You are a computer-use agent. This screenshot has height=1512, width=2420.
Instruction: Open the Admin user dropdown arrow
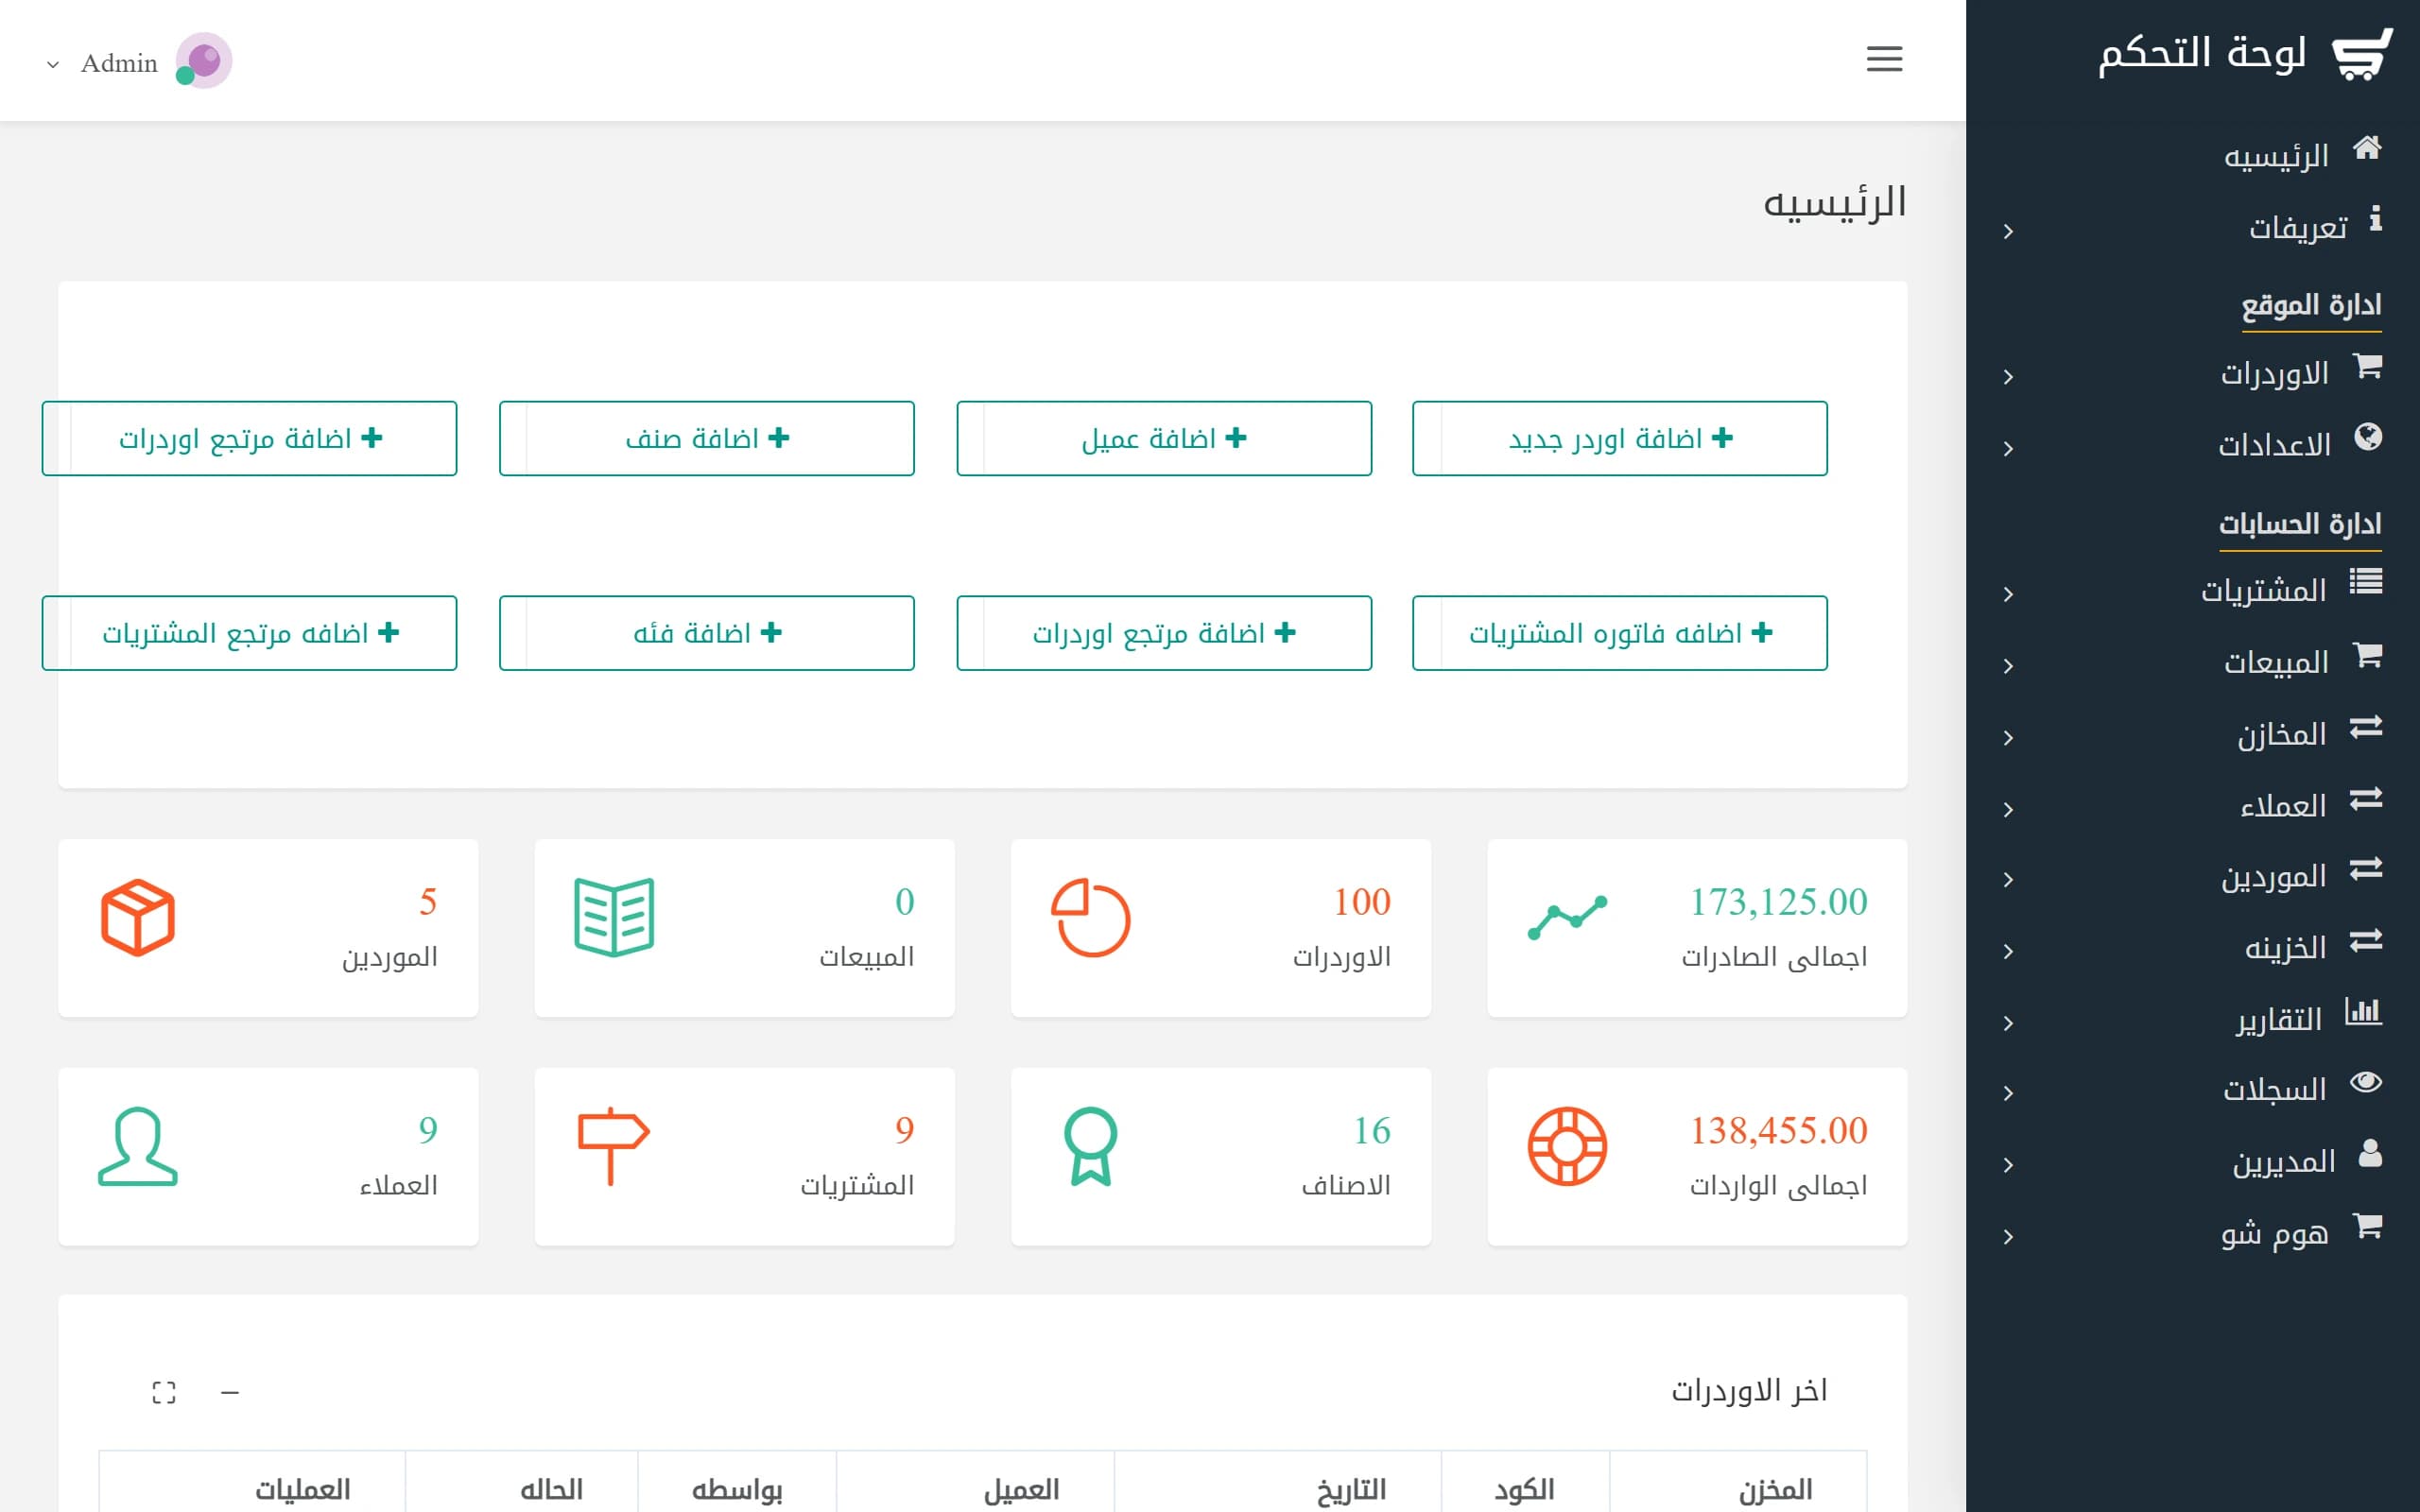pyautogui.click(x=53, y=65)
